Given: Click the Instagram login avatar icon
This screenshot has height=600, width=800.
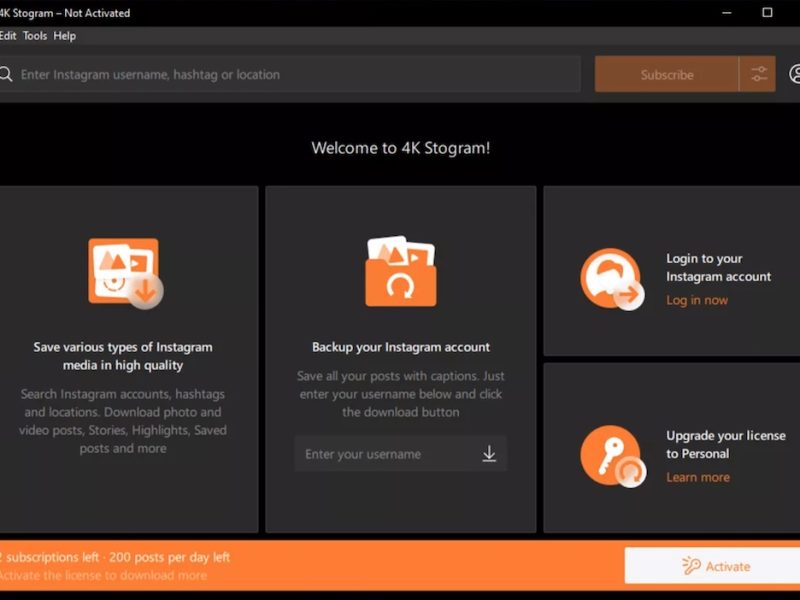Looking at the screenshot, I should coord(612,279).
